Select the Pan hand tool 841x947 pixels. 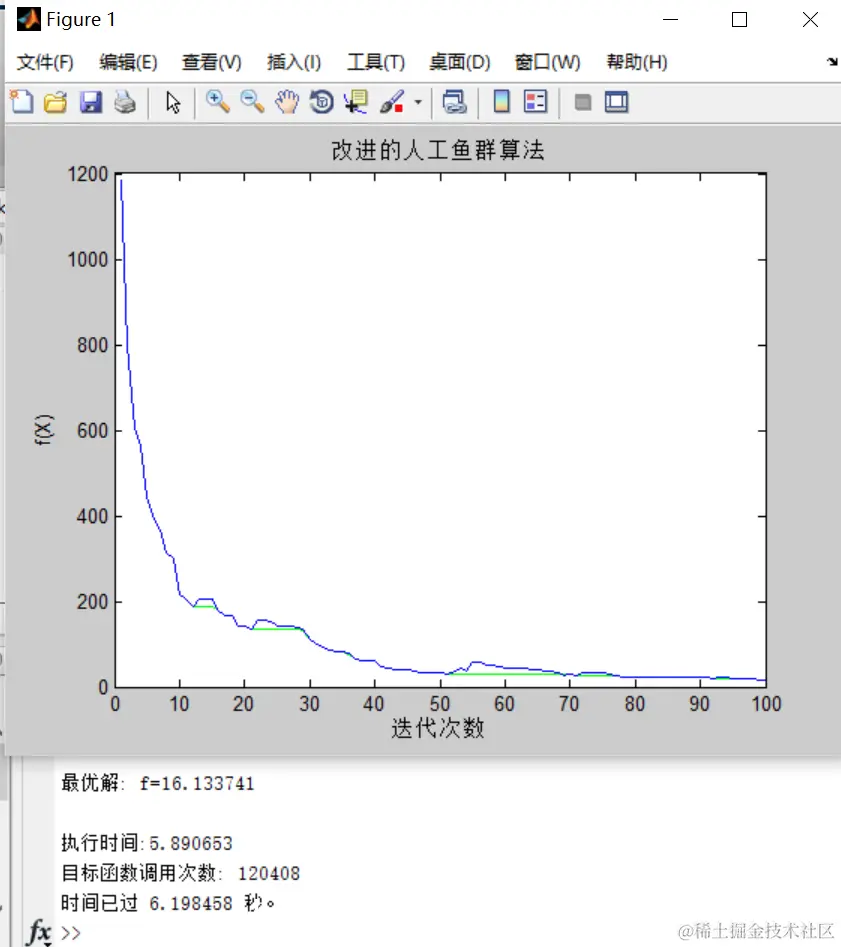(x=287, y=102)
